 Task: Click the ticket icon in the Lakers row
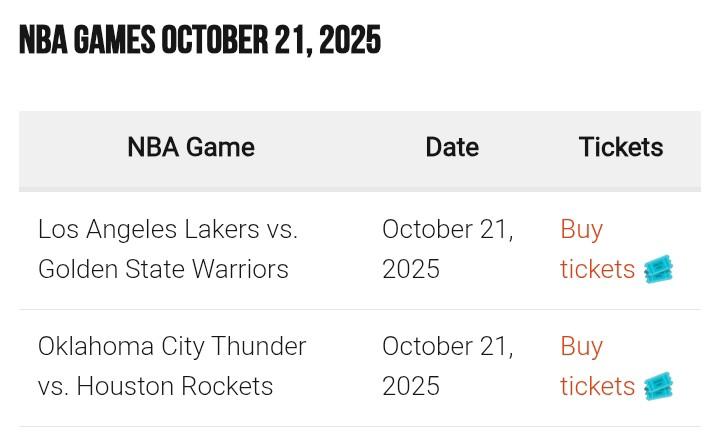pos(658,269)
